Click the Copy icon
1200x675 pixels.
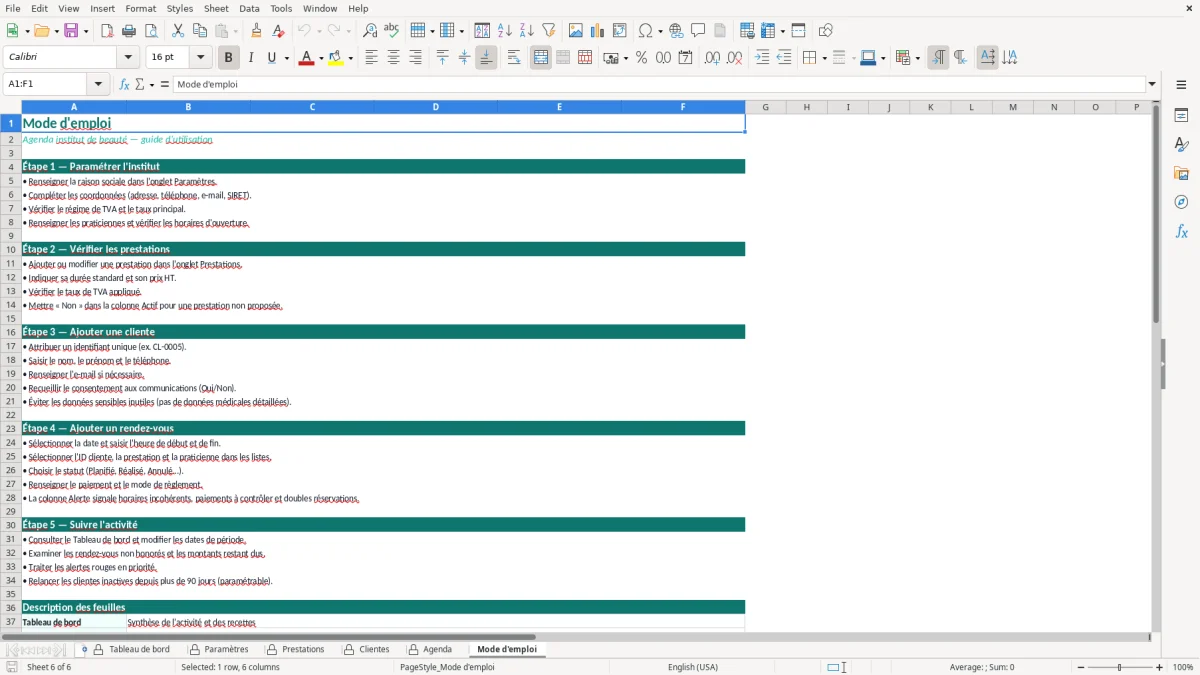coord(199,31)
